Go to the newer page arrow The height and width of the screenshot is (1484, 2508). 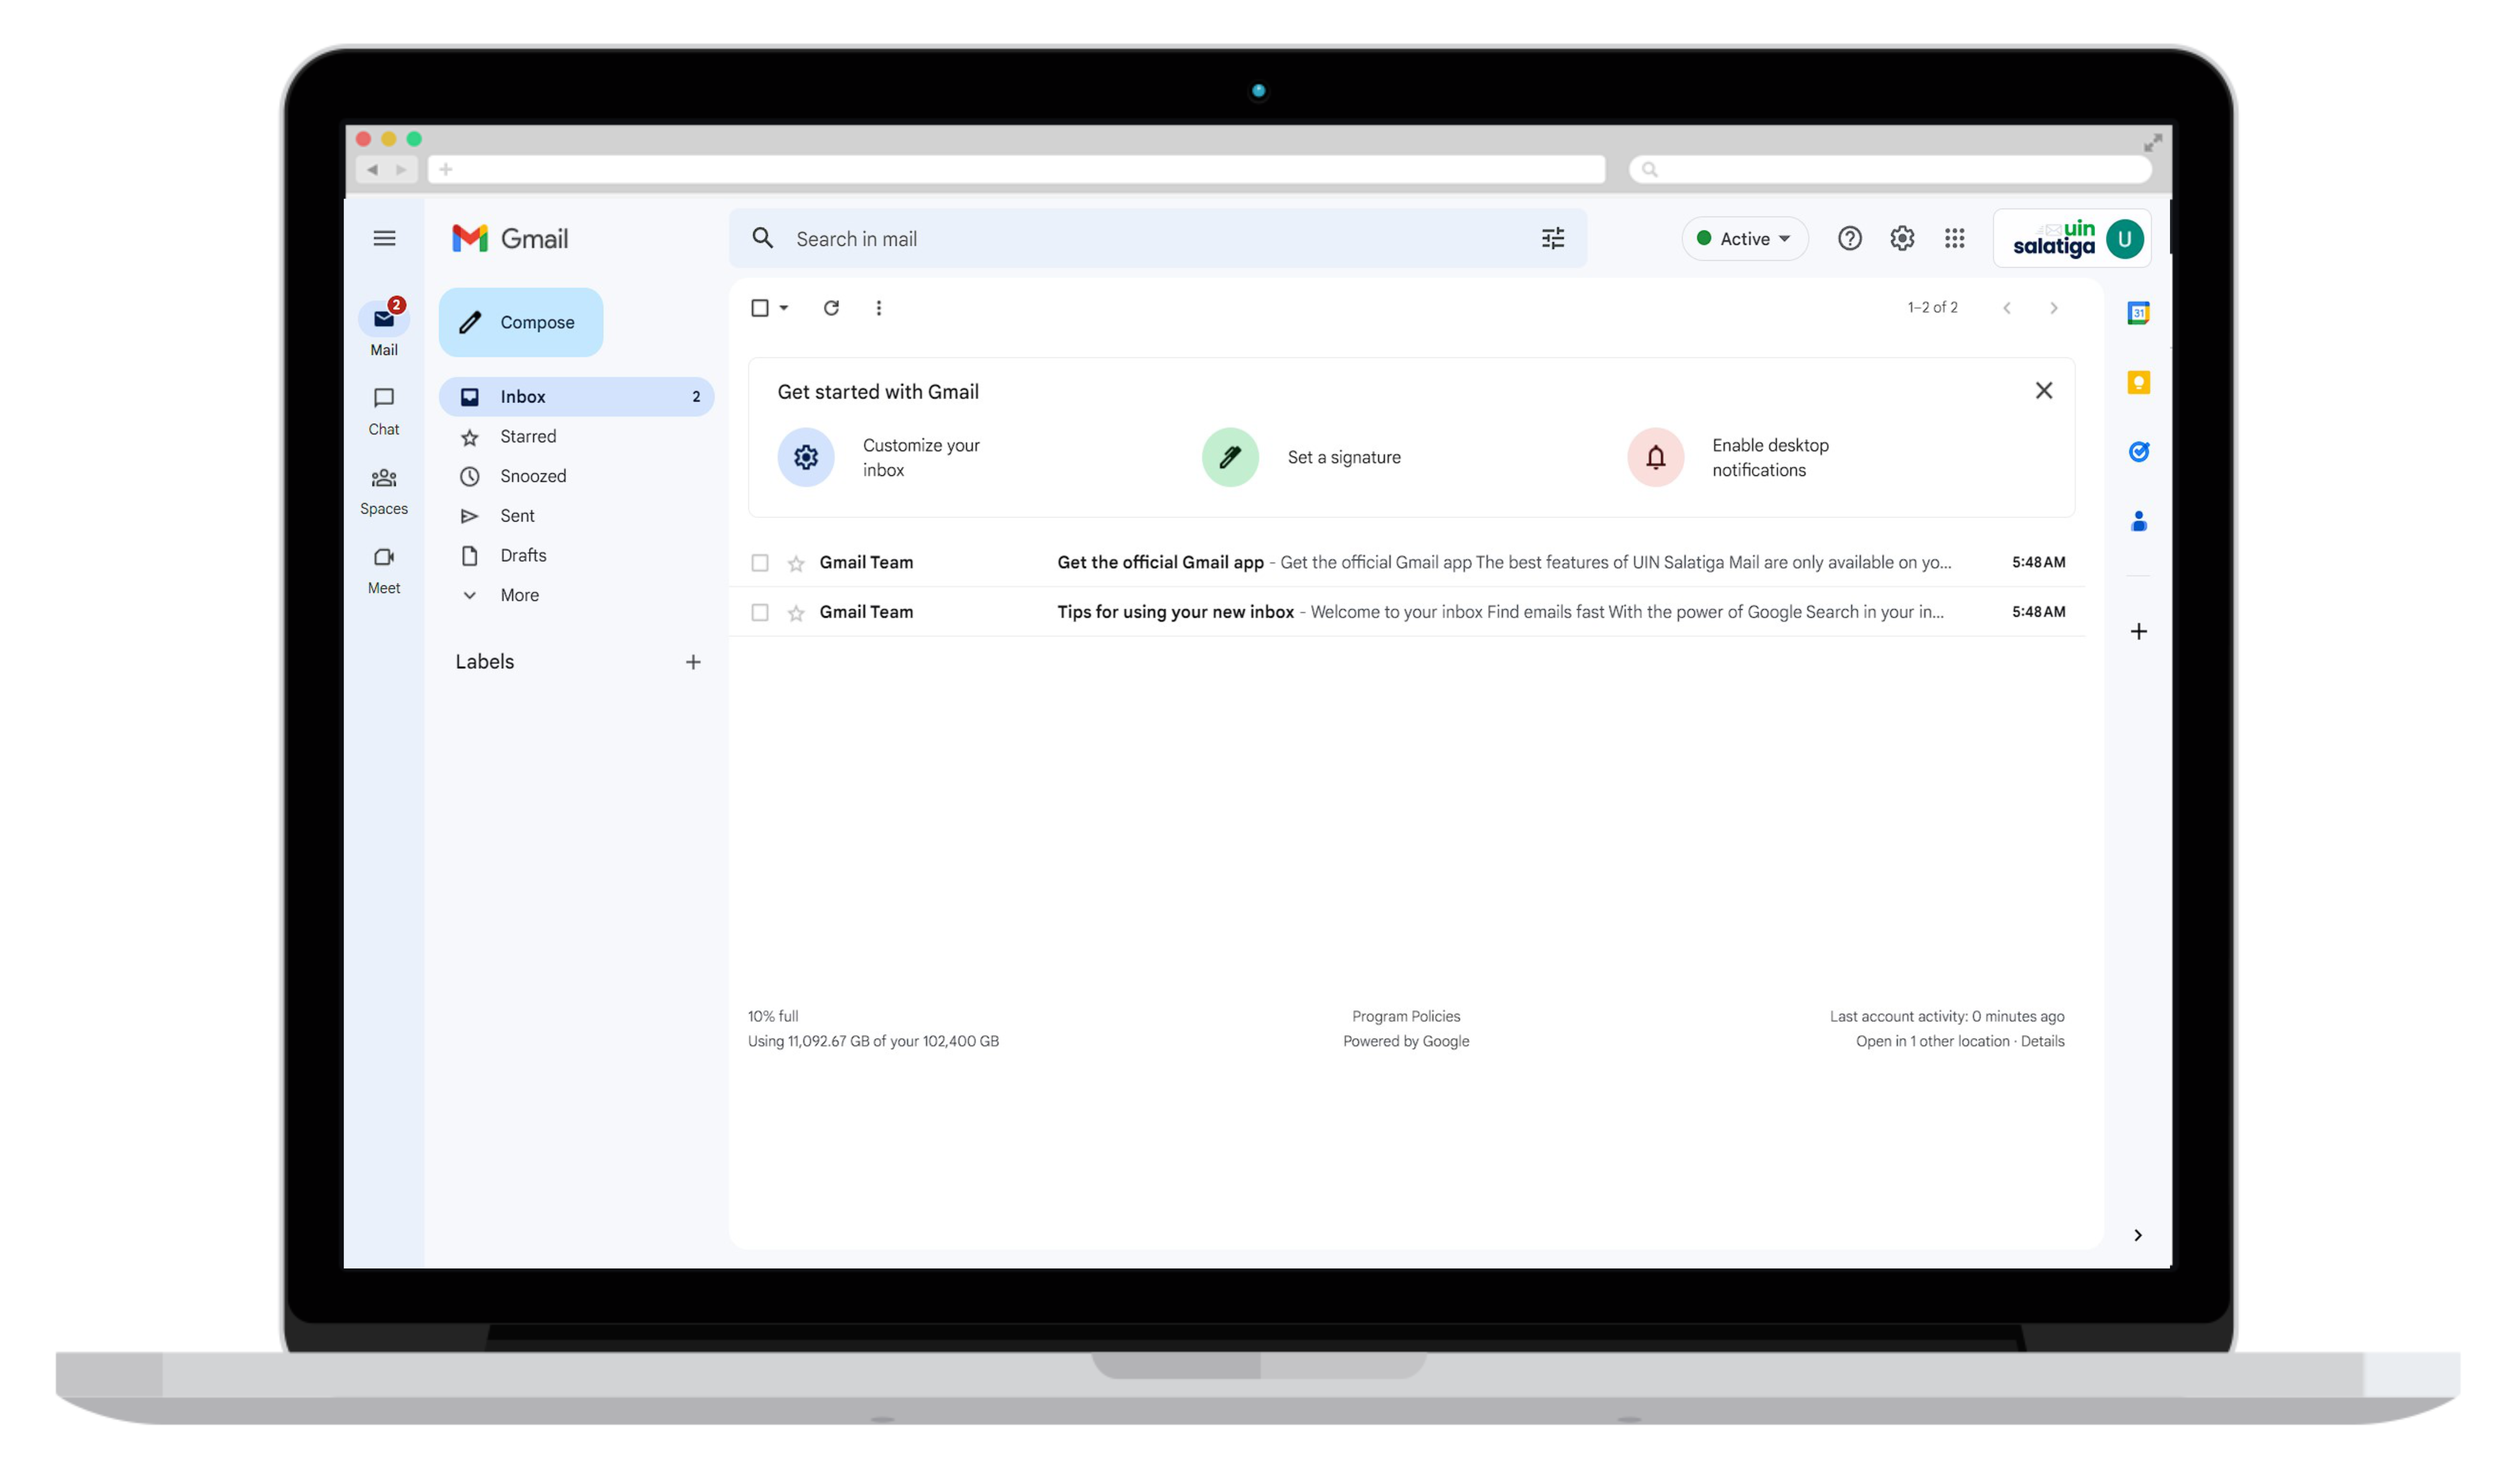coord(2006,308)
